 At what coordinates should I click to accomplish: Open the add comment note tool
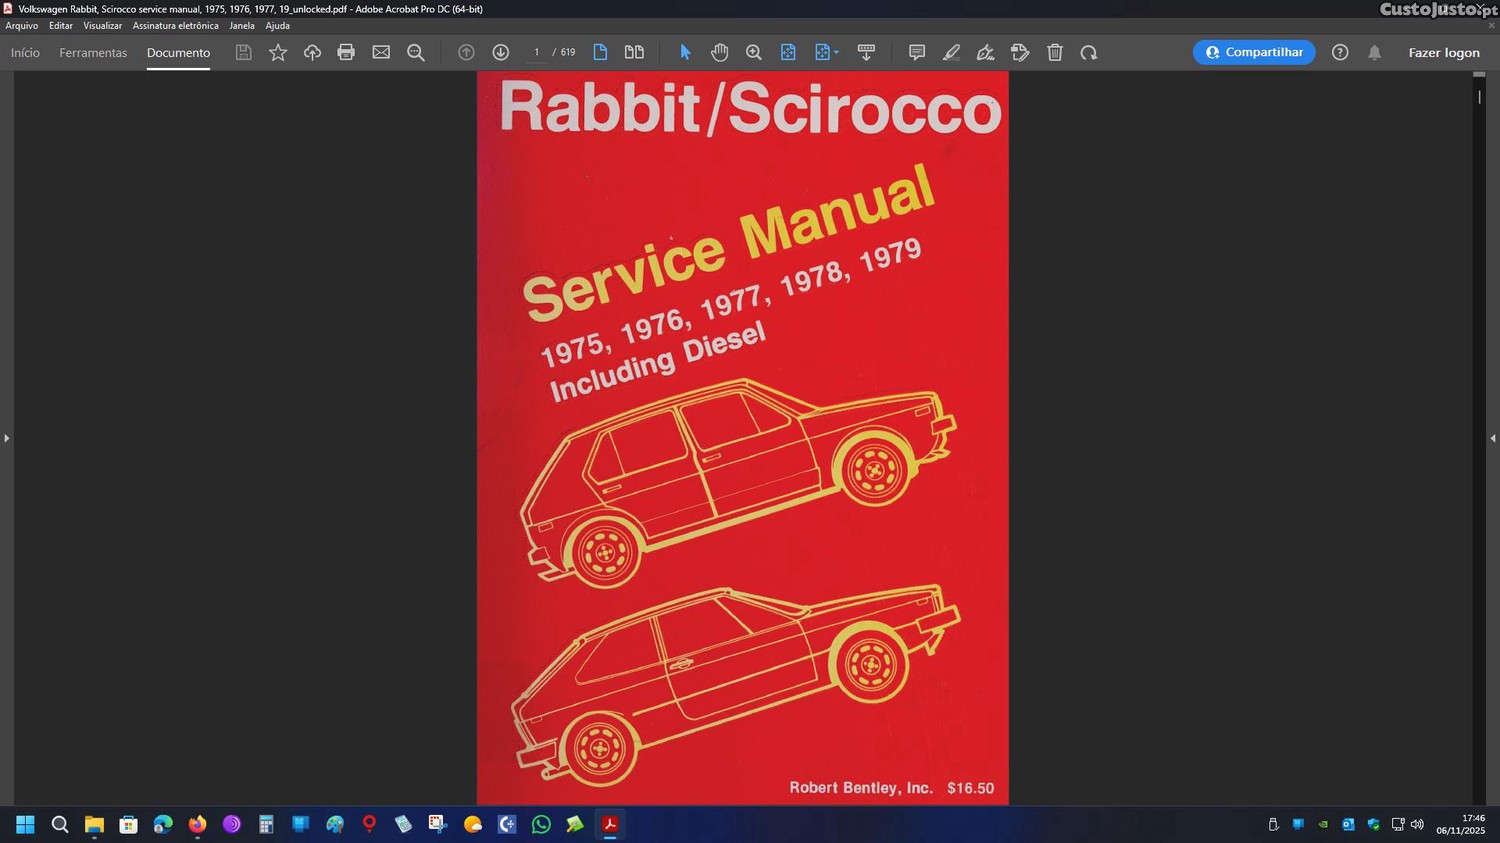click(x=916, y=52)
